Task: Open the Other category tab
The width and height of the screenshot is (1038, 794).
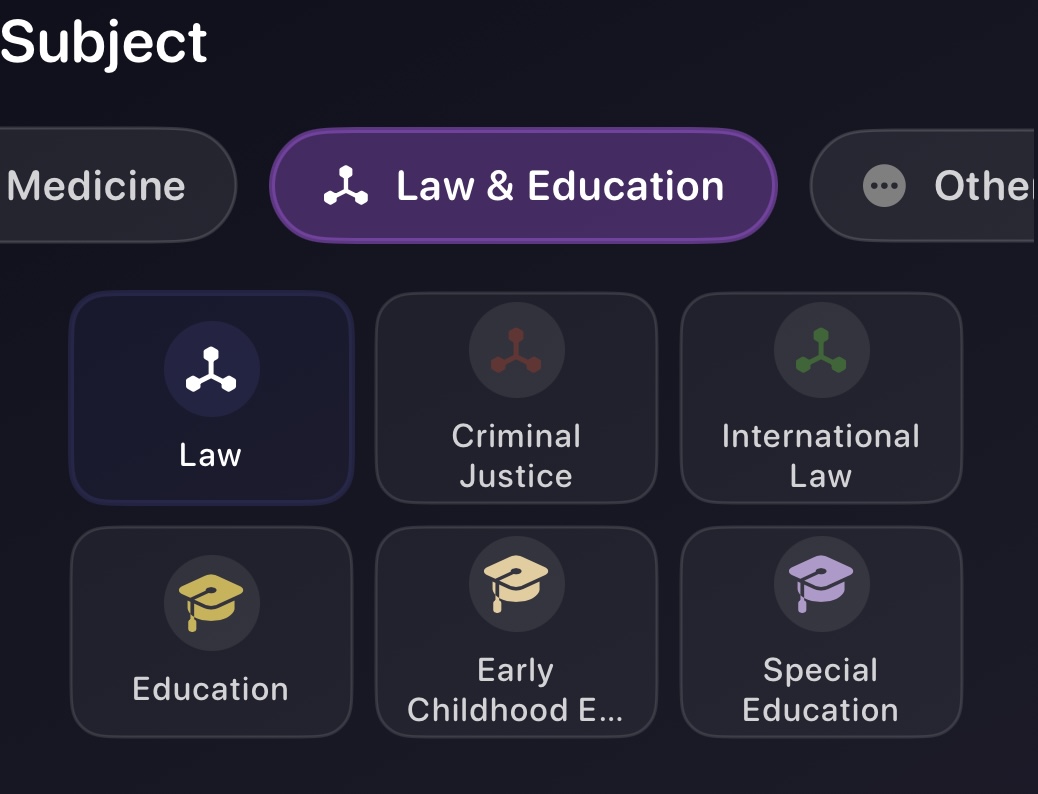Action: point(980,186)
